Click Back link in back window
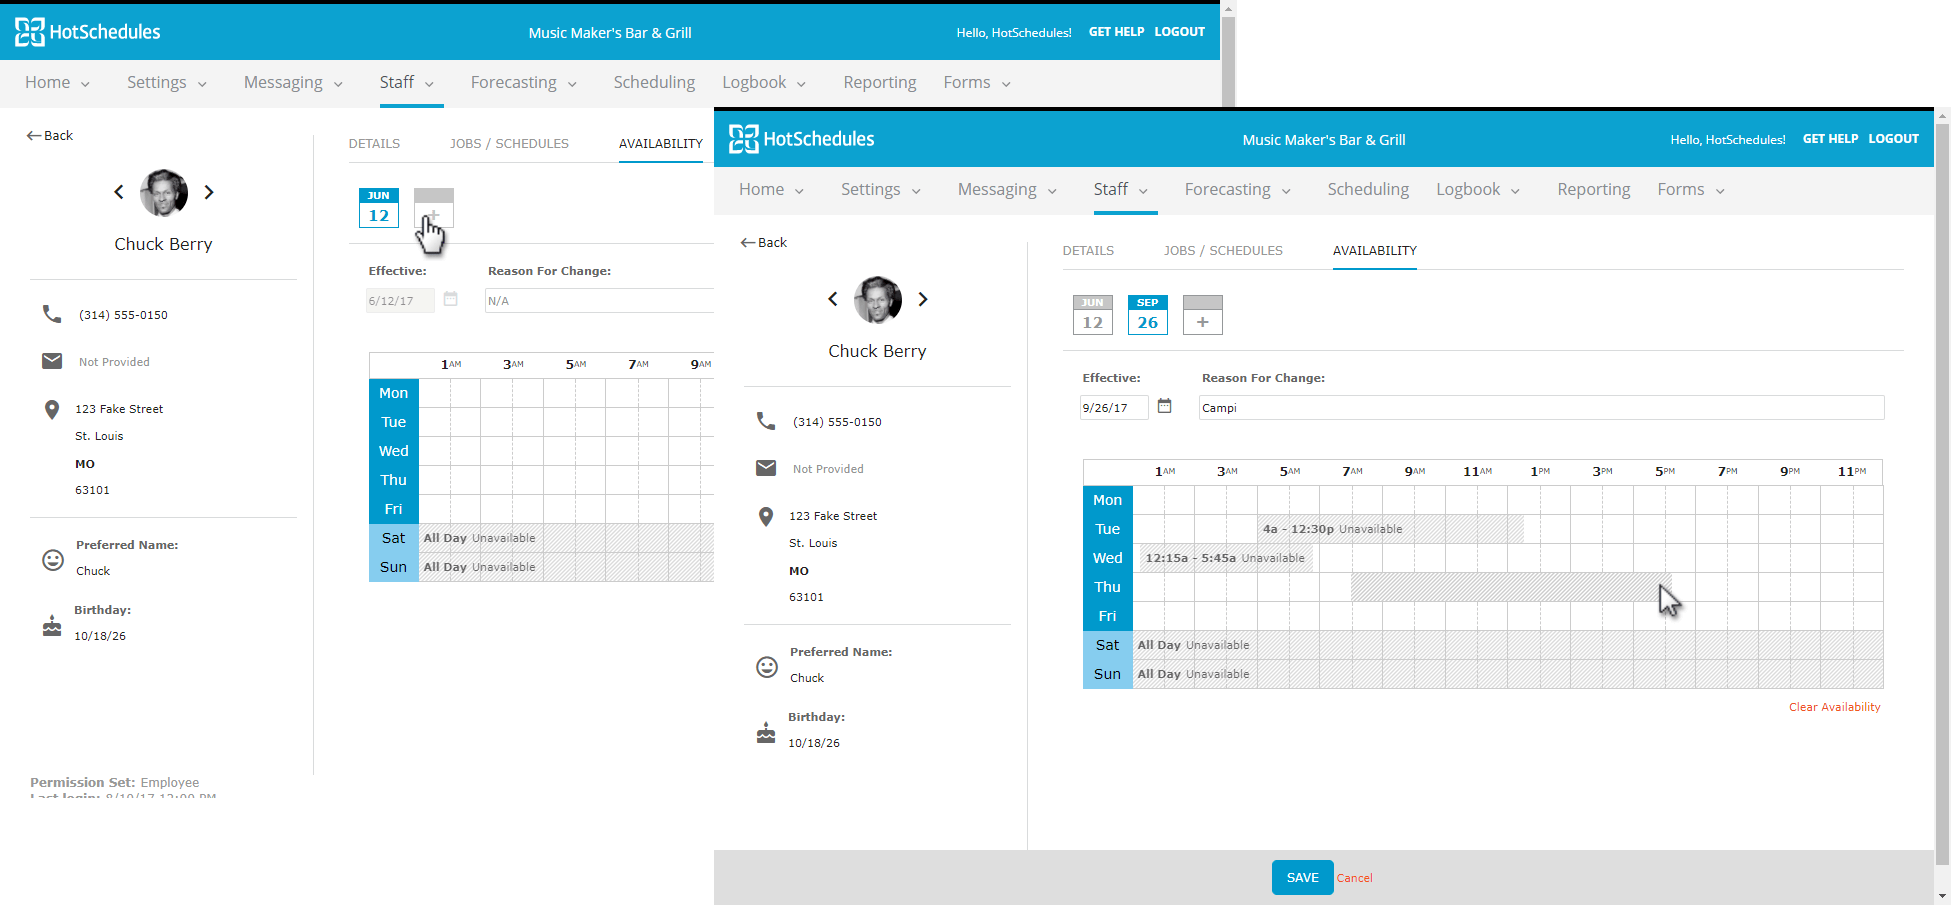The width and height of the screenshot is (1951, 905). click(x=50, y=135)
